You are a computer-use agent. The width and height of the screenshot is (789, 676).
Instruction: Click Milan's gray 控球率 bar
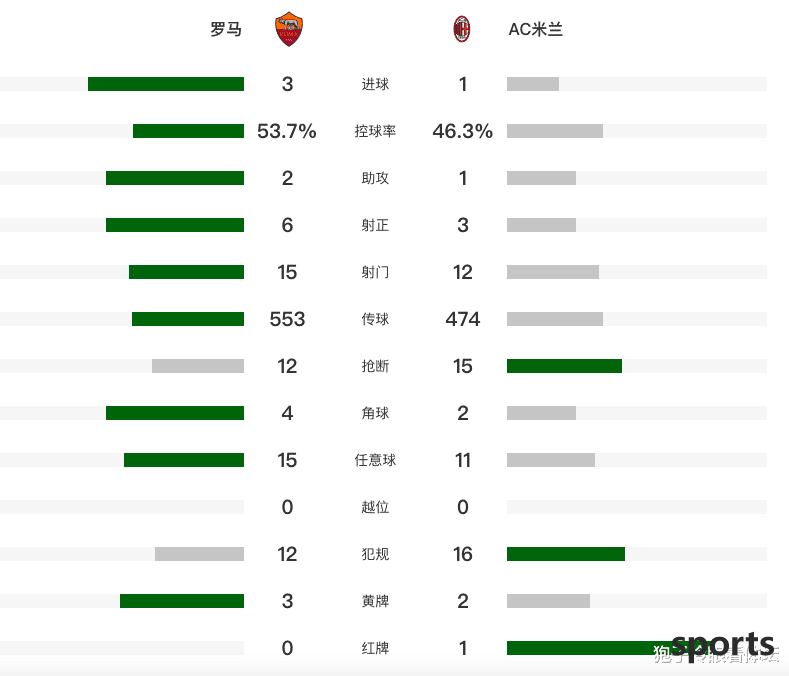555,131
